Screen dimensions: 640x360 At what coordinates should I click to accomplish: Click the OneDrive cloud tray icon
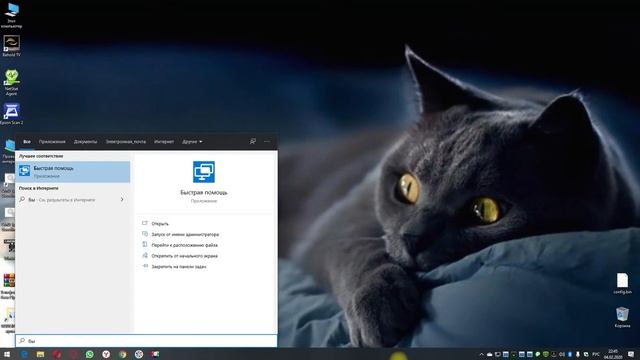click(x=489, y=354)
